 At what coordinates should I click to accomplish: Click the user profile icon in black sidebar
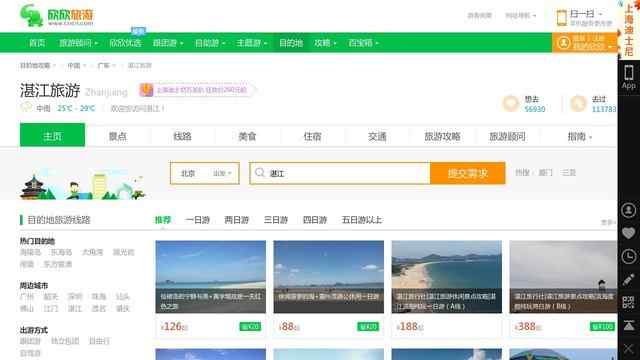[x=629, y=210]
